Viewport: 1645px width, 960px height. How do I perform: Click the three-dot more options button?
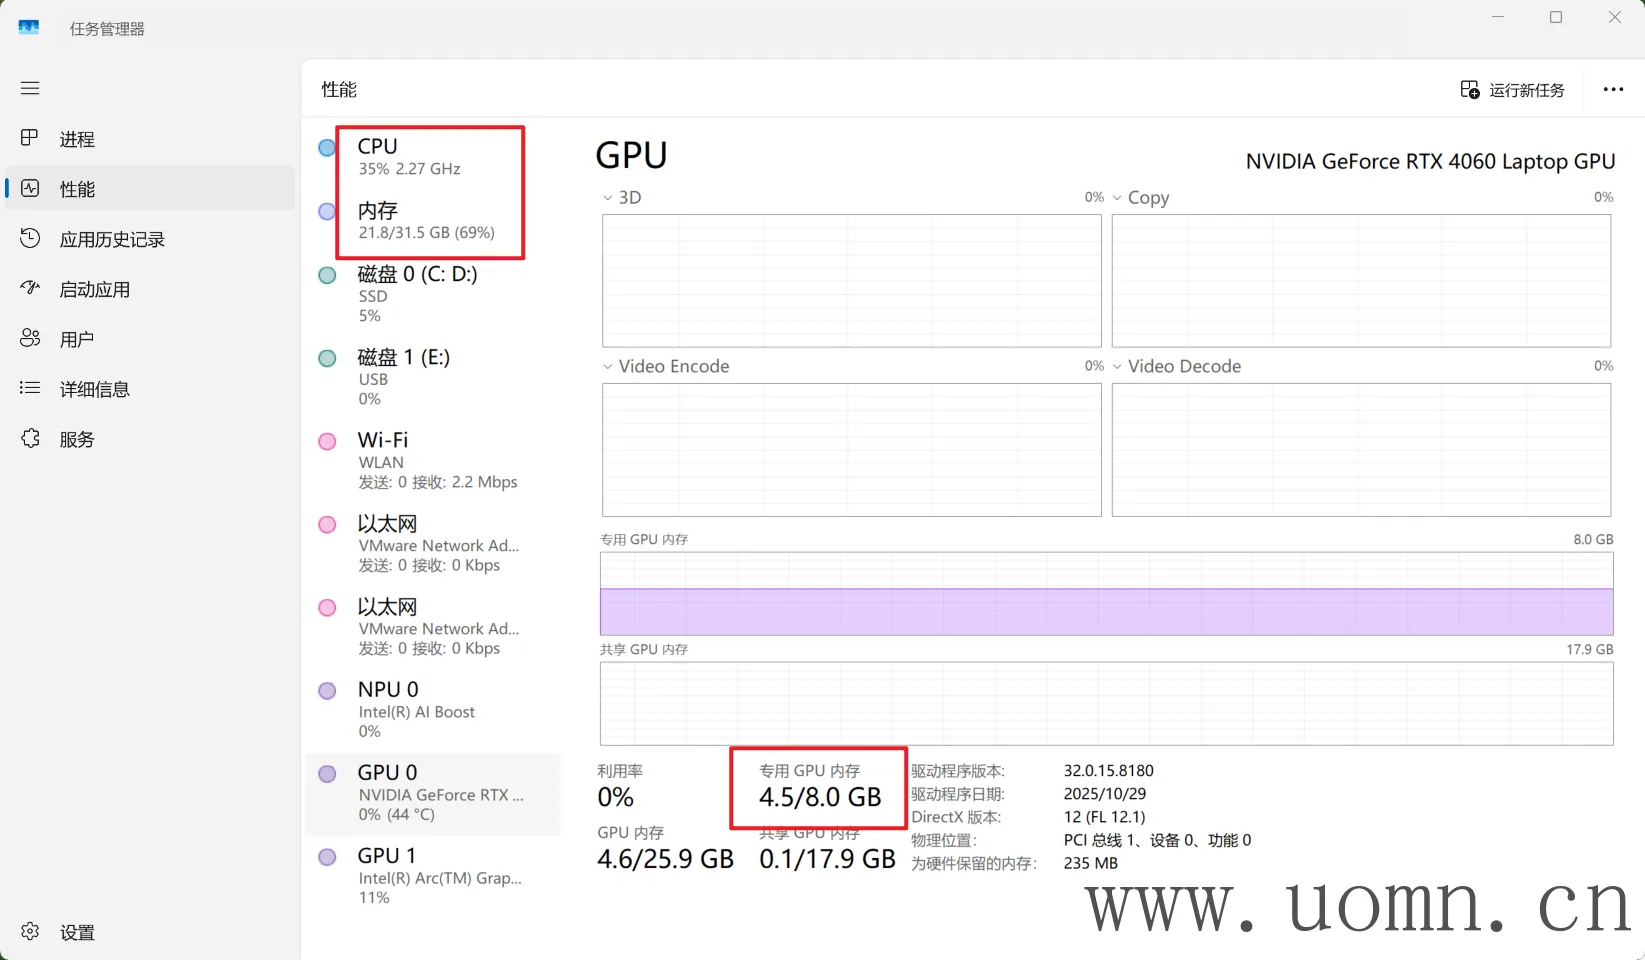[x=1613, y=90]
